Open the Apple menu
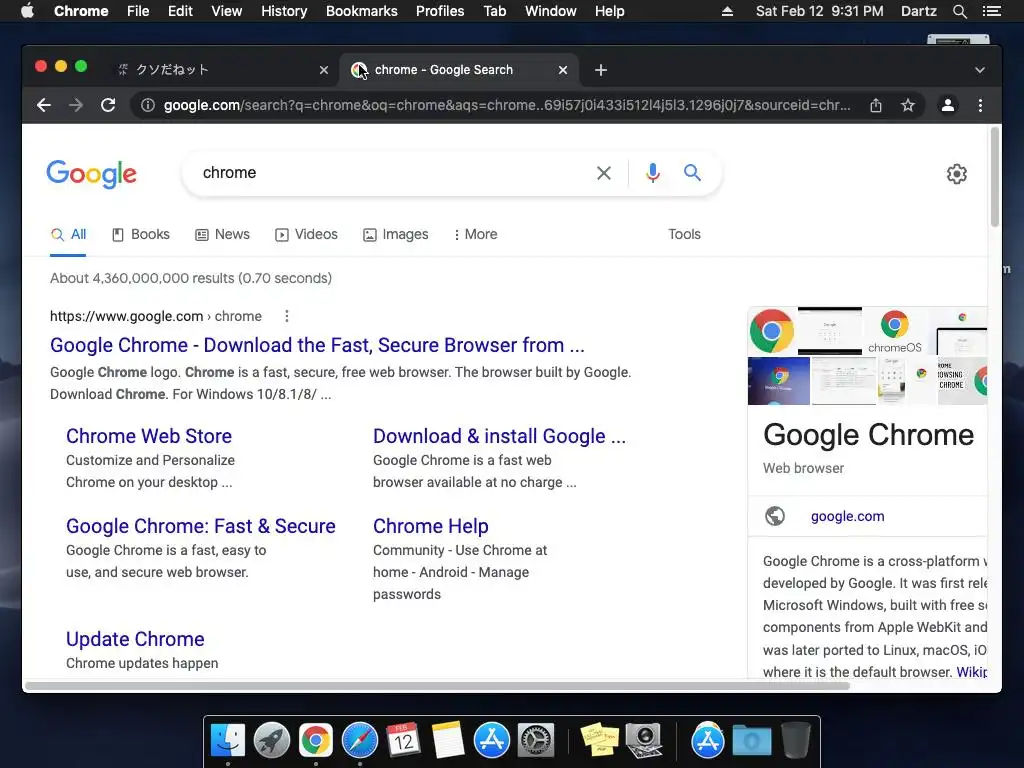The width and height of the screenshot is (1024, 768). (27, 11)
